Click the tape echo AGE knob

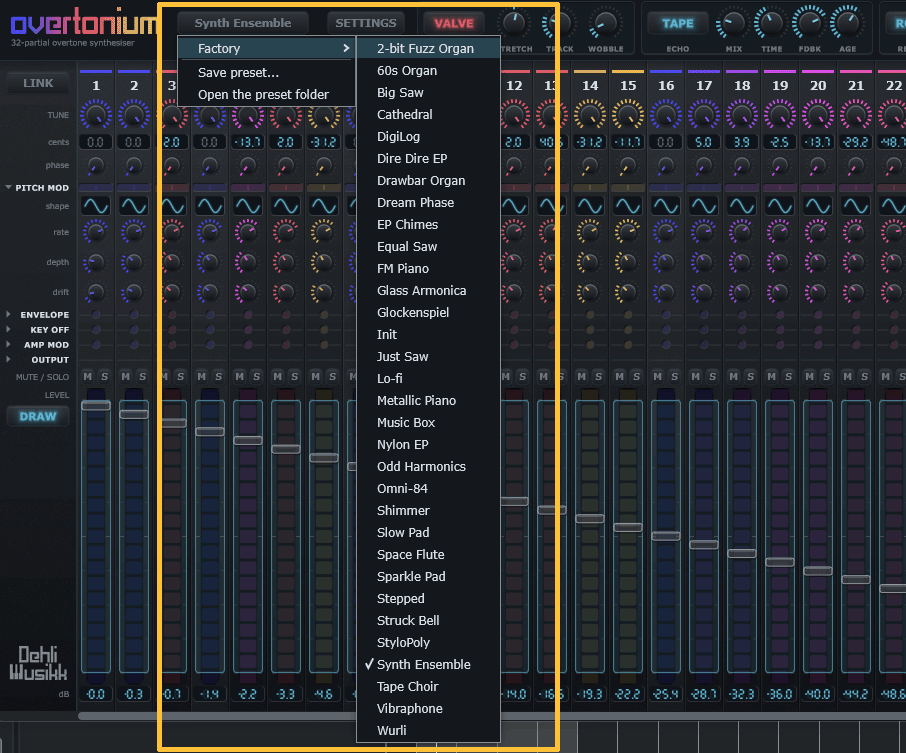pyautogui.click(x=847, y=23)
